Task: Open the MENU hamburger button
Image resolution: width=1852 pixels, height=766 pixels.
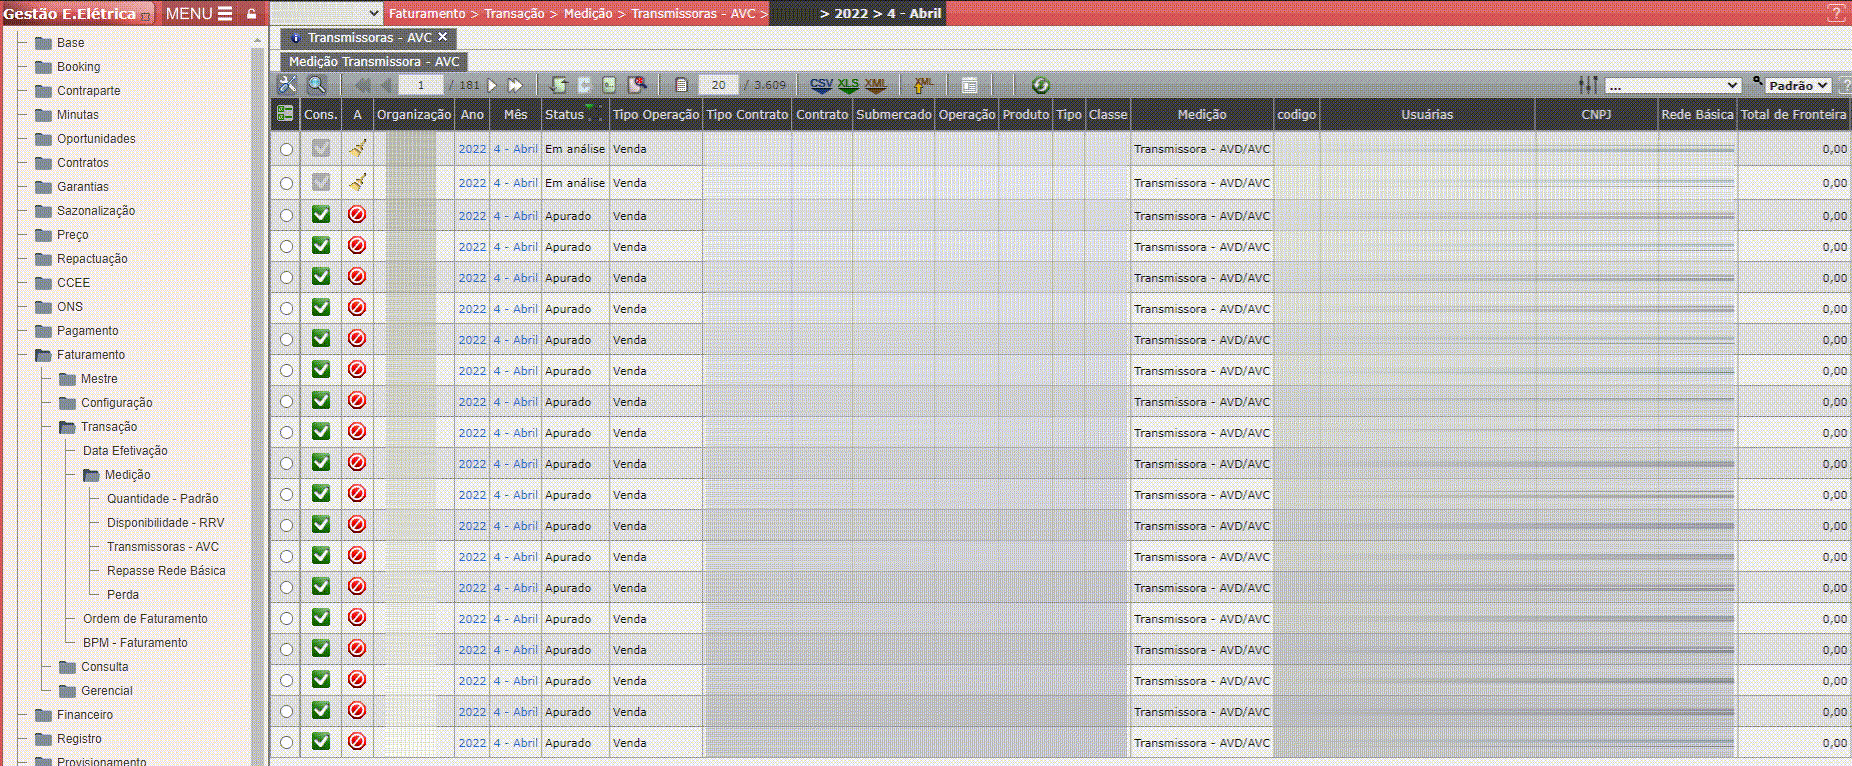Action: [198, 13]
